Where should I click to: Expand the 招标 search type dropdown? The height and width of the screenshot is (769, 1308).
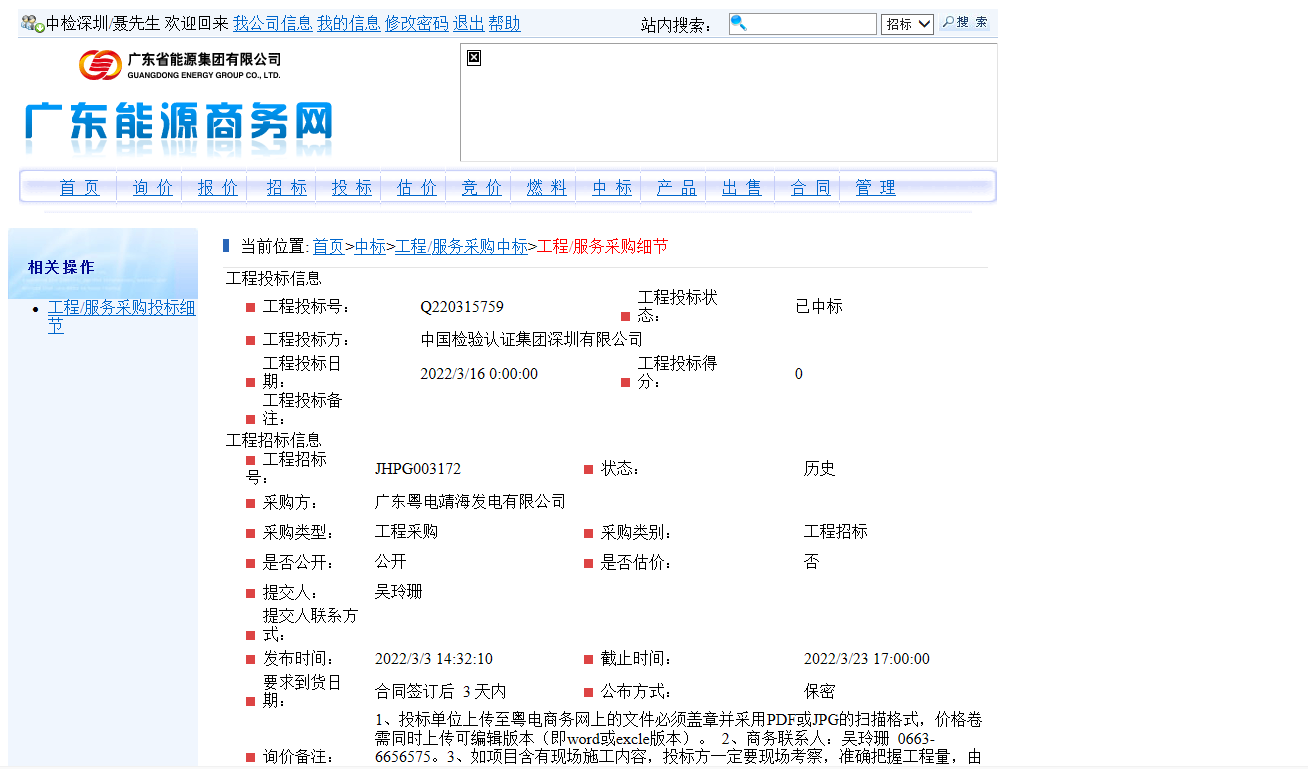(908, 24)
